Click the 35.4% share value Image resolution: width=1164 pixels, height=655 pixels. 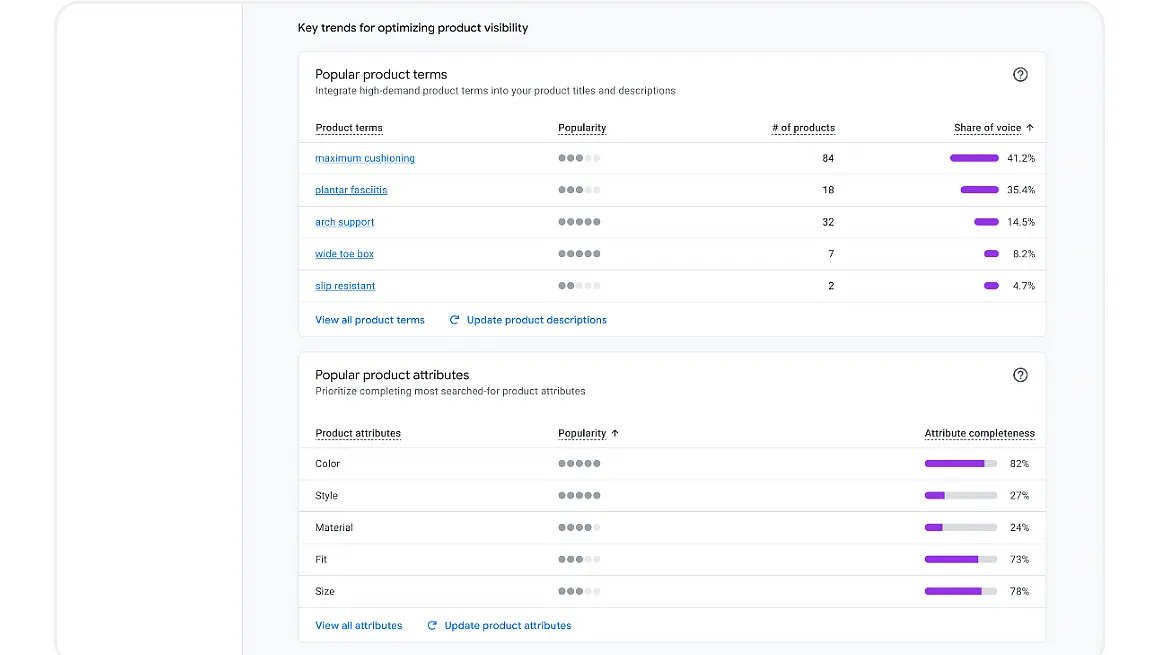(x=1021, y=190)
